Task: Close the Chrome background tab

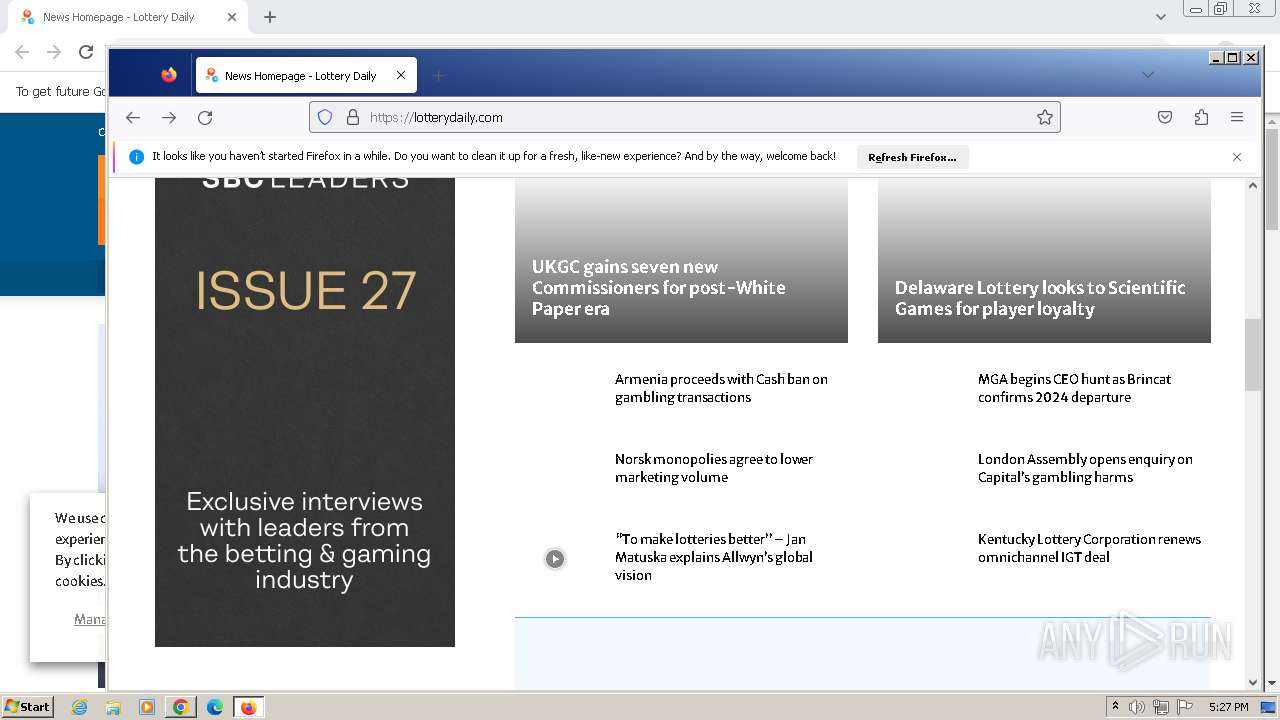Action: pos(232,17)
